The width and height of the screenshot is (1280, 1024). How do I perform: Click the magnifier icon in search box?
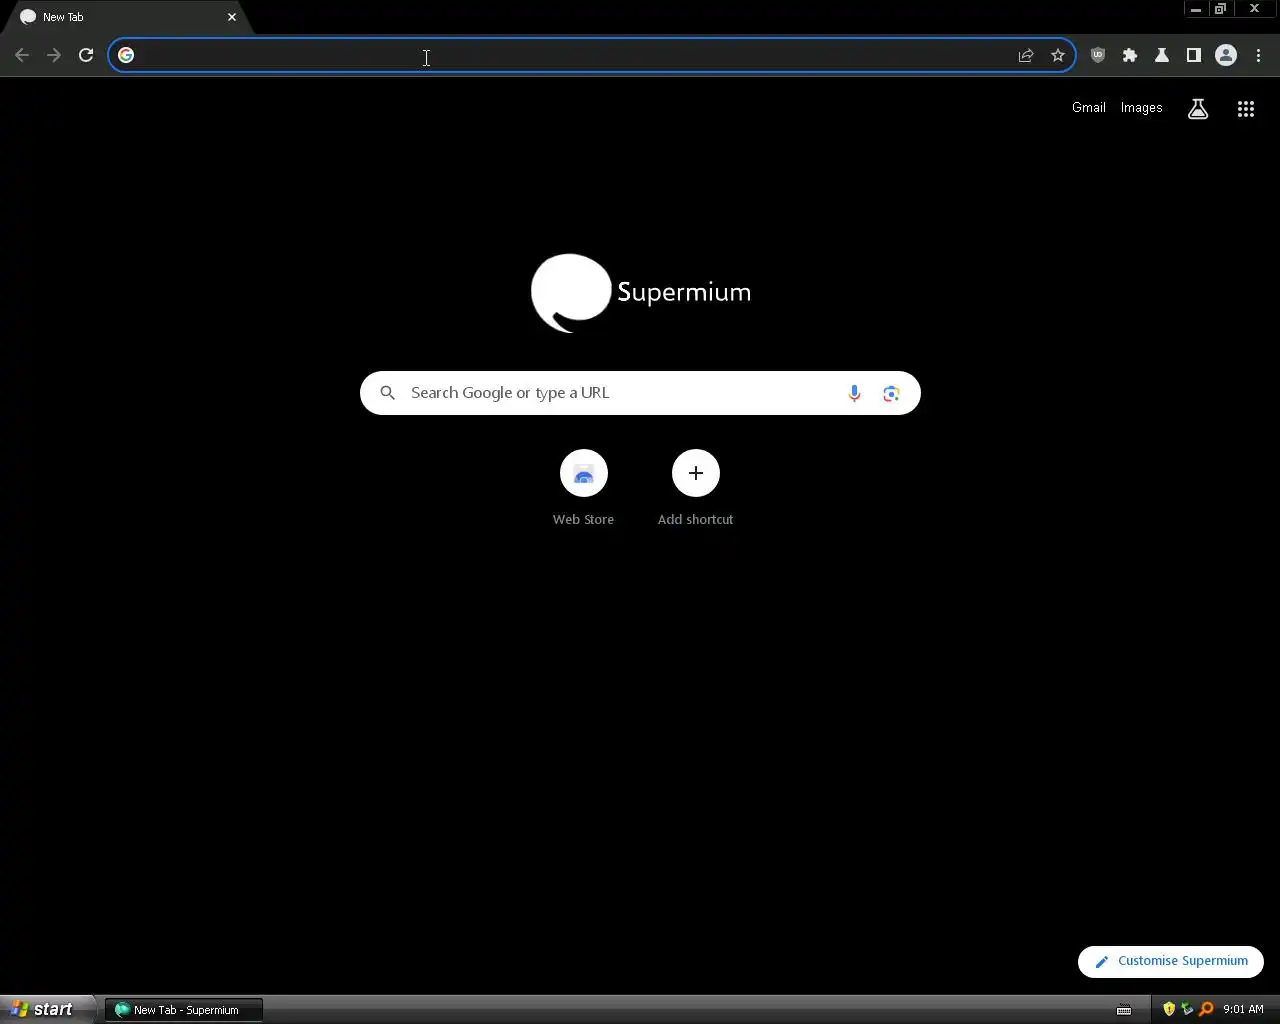388,393
